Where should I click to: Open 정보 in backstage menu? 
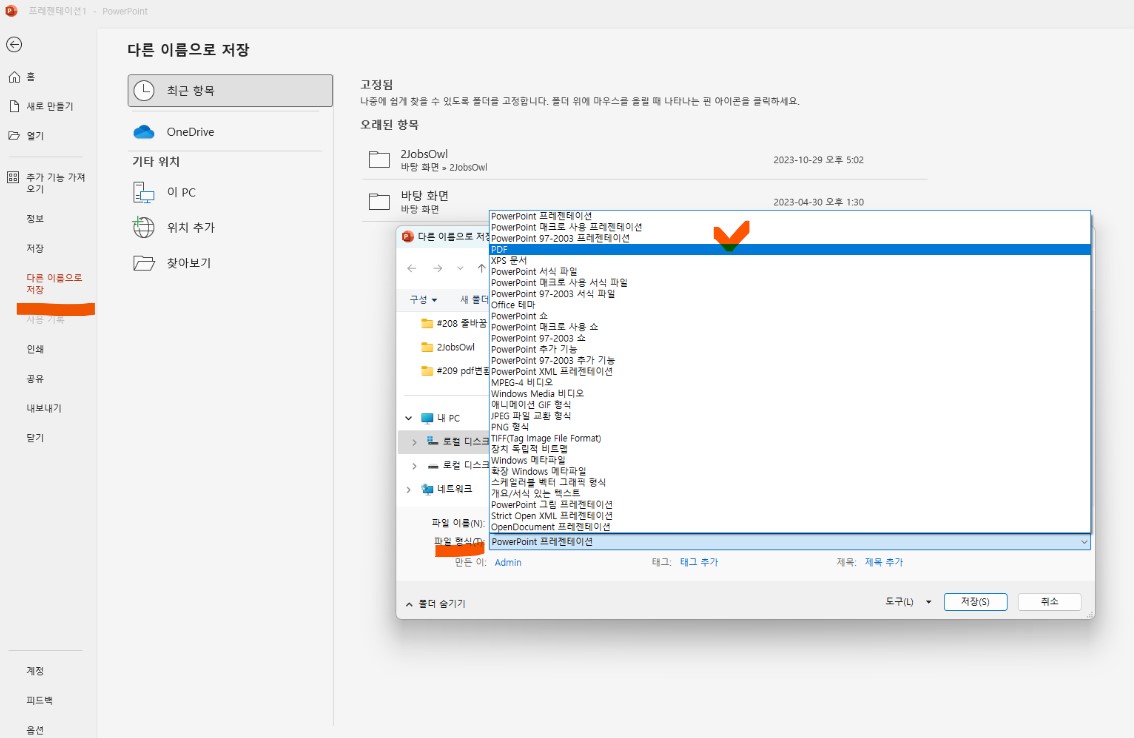[x=35, y=219]
